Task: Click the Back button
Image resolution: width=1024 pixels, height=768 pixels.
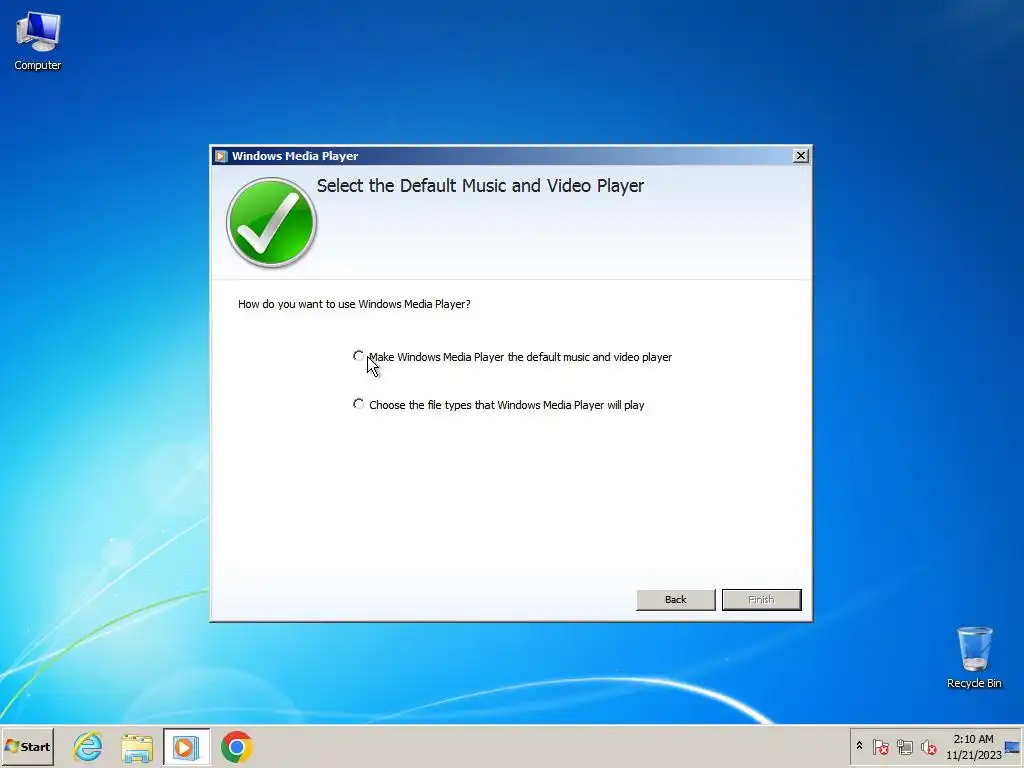Action: [x=675, y=600]
